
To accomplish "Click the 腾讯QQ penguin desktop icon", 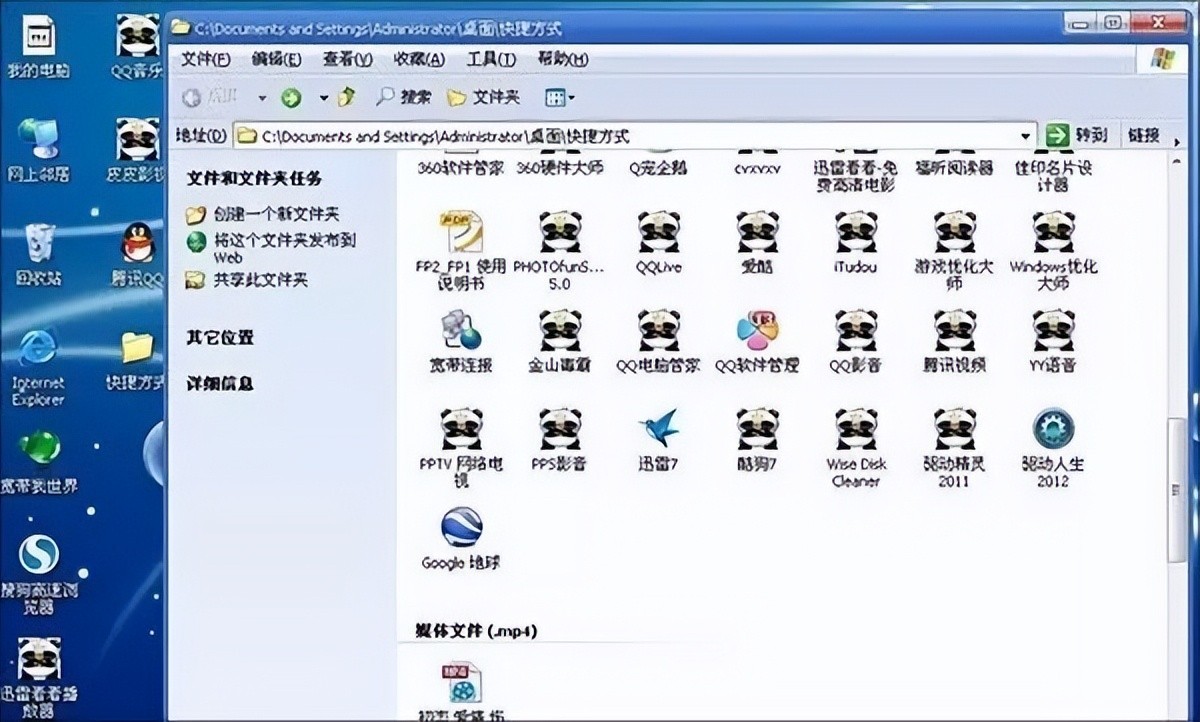I will click(138, 243).
